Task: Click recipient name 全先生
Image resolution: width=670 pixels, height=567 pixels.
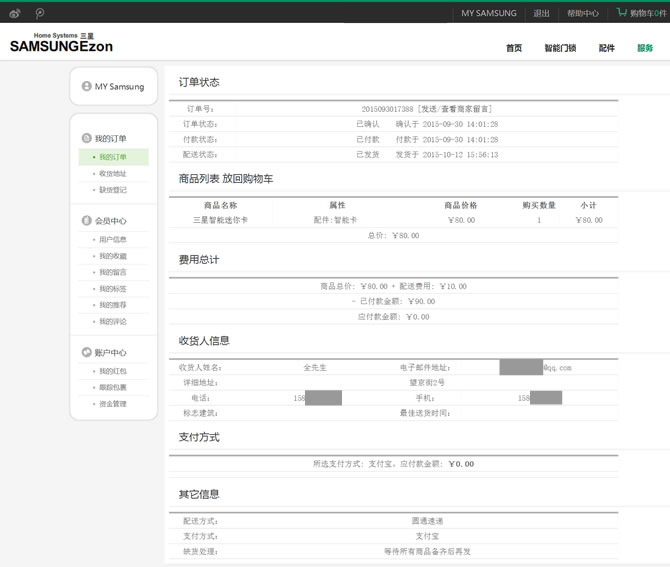Action: click(315, 367)
